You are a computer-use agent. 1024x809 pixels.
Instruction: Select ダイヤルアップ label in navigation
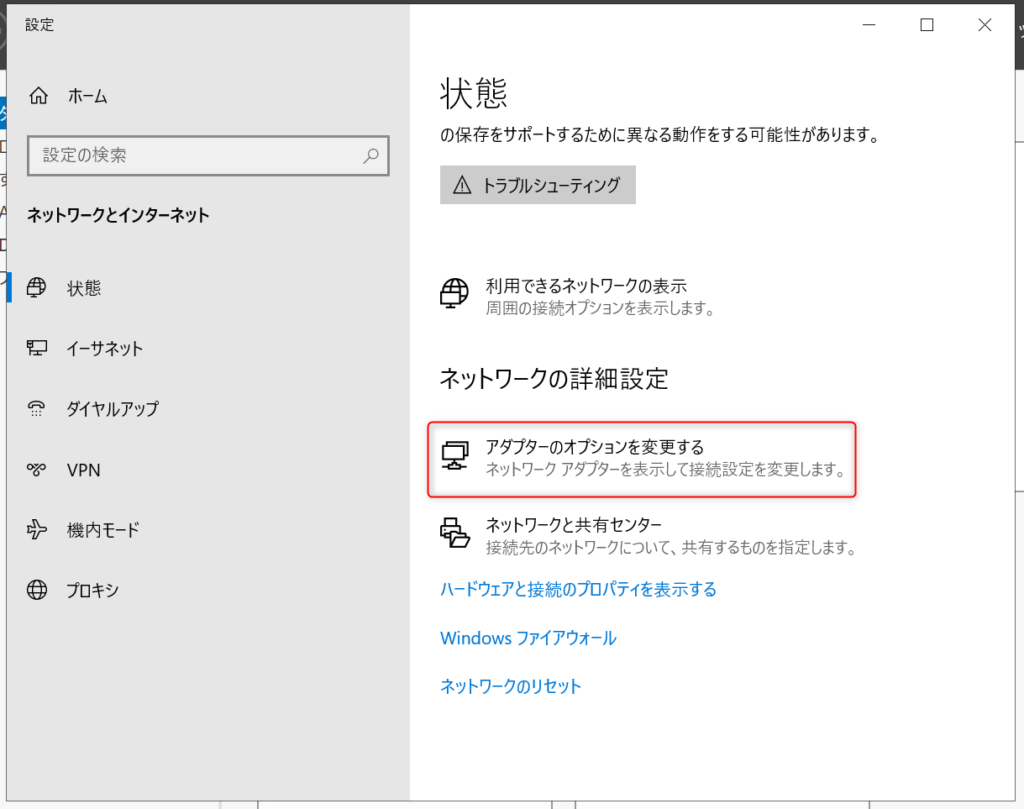click(112, 408)
